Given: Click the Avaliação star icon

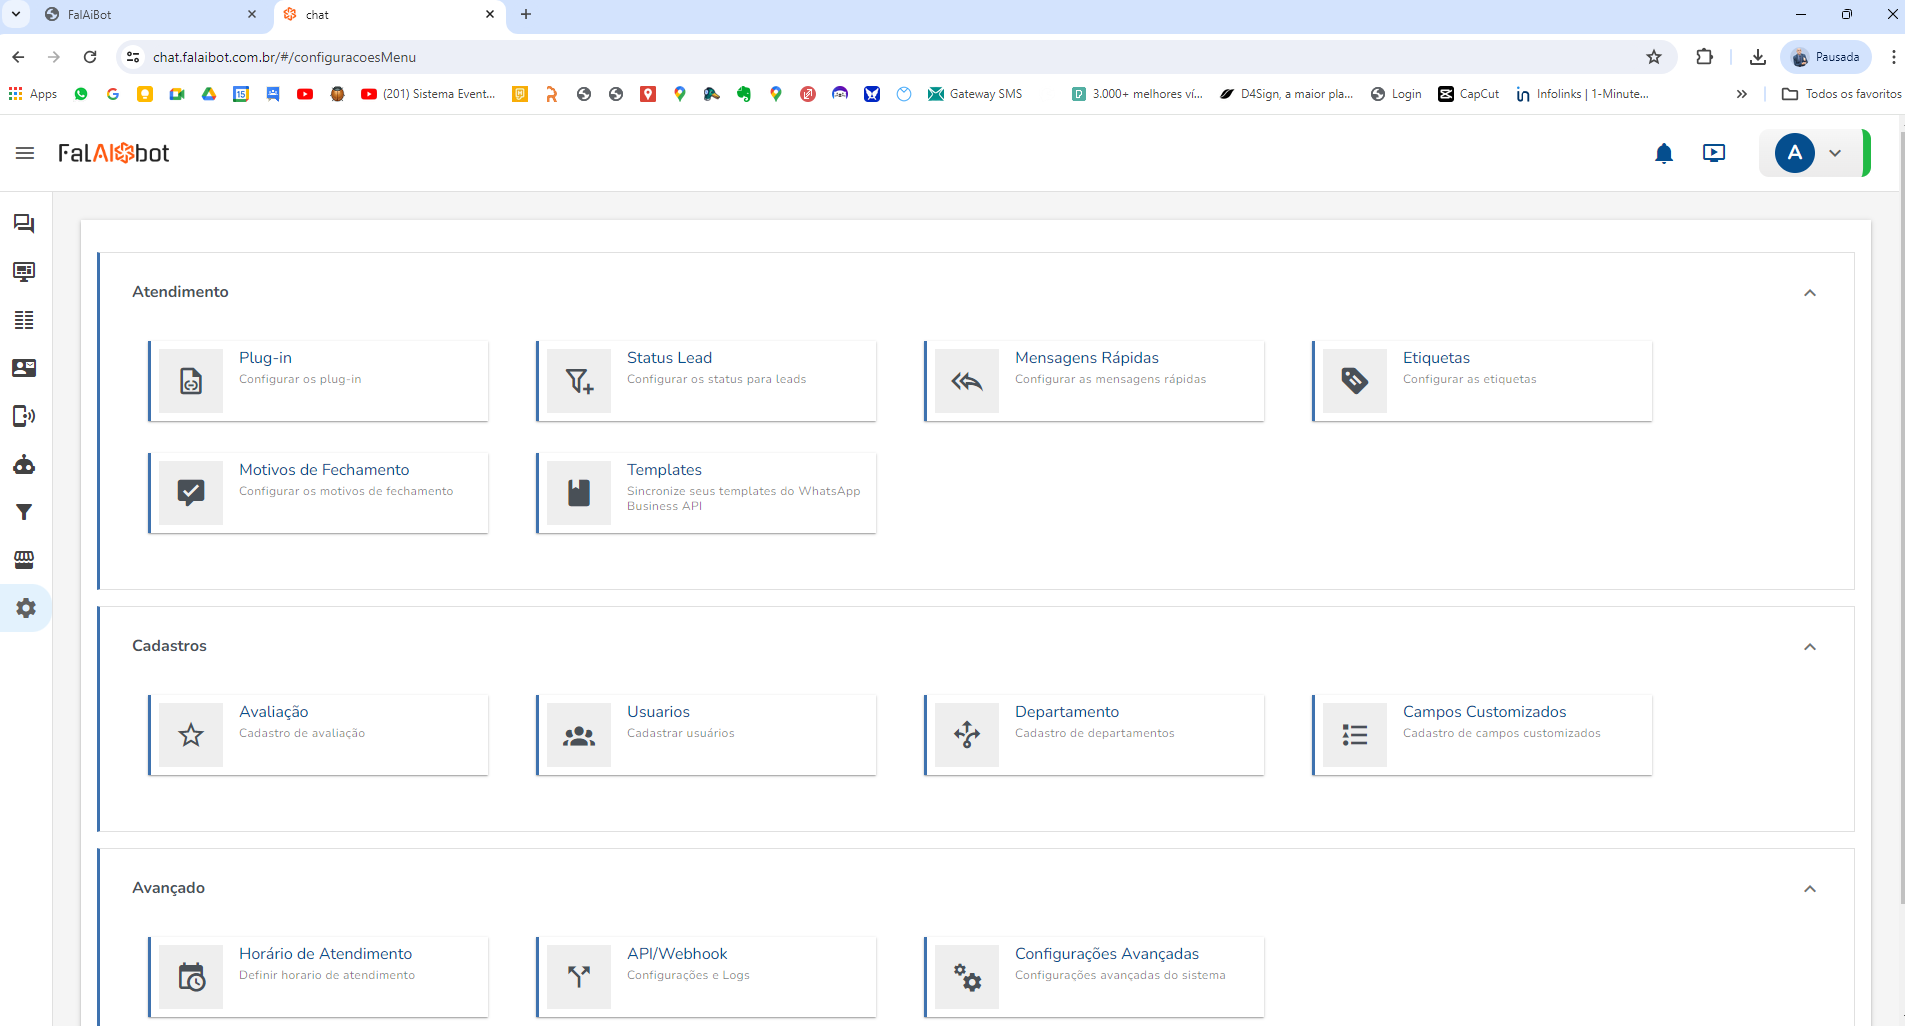Looking at the screenshot, I should [191, 735].
